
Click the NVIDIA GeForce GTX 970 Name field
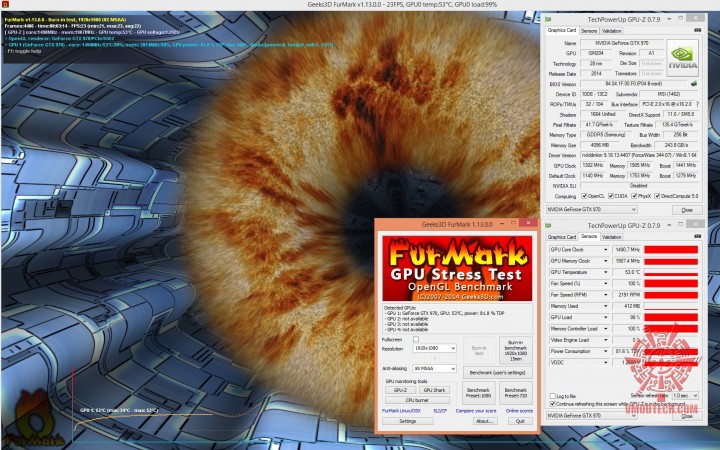pyautogui.click(x=622, y=43)
